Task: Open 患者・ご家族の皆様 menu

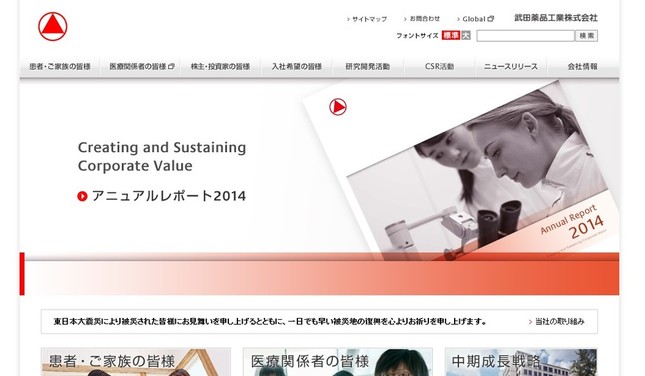Action: coord(60,66)
